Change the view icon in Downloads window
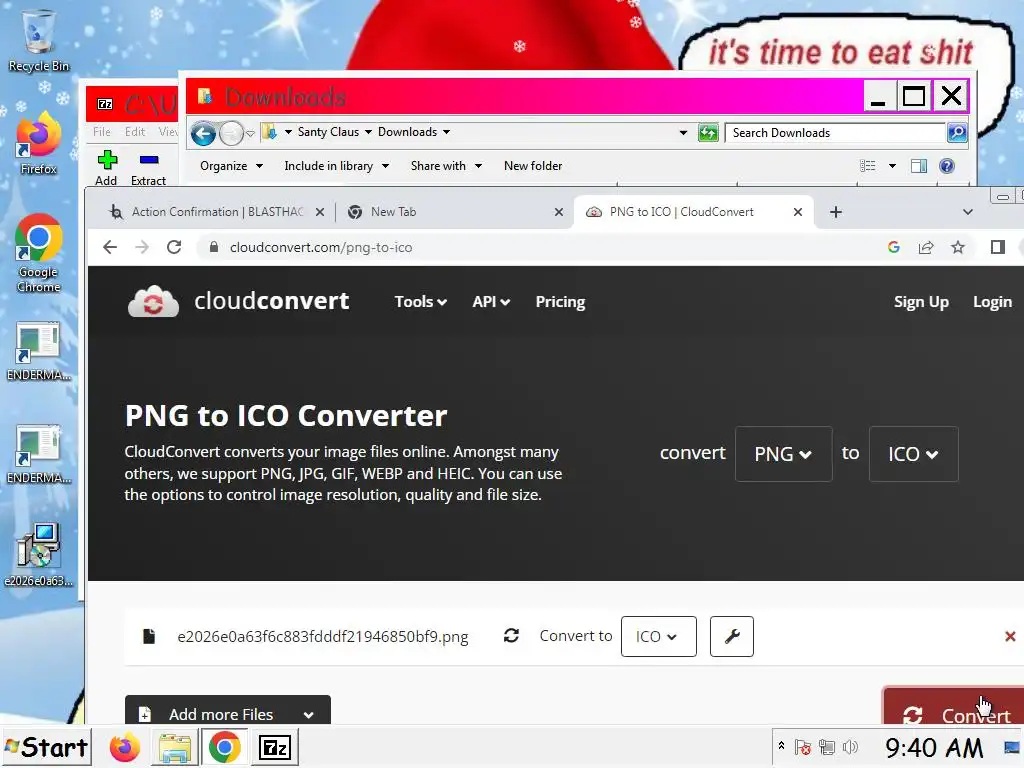The height and width of the screenshot is (768, 1024). pos(868,166)
